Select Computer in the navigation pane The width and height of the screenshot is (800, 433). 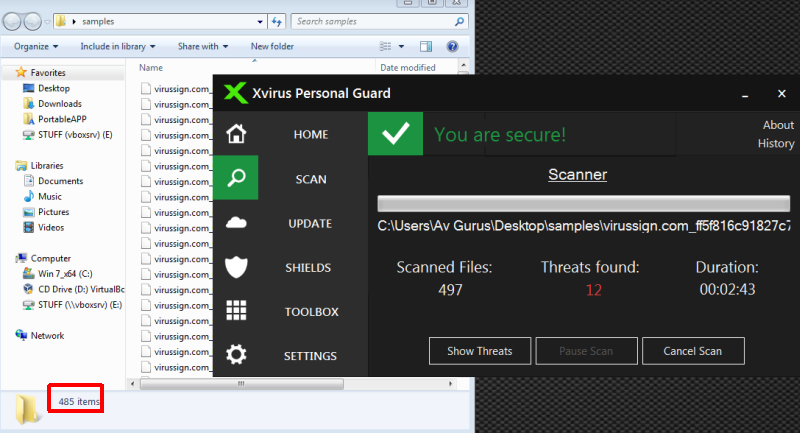[x=51, y=258]
